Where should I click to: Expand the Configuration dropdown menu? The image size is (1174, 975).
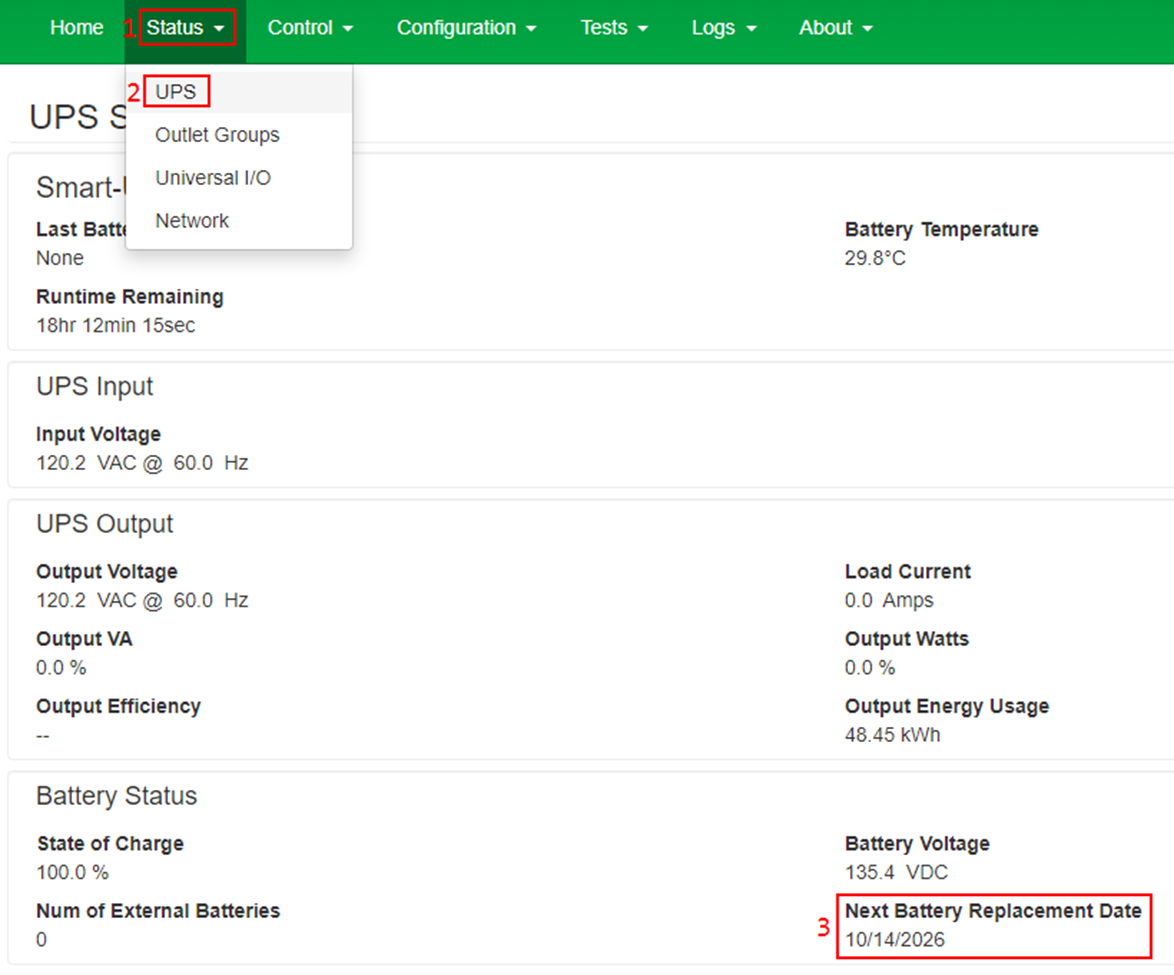(466, 28)
